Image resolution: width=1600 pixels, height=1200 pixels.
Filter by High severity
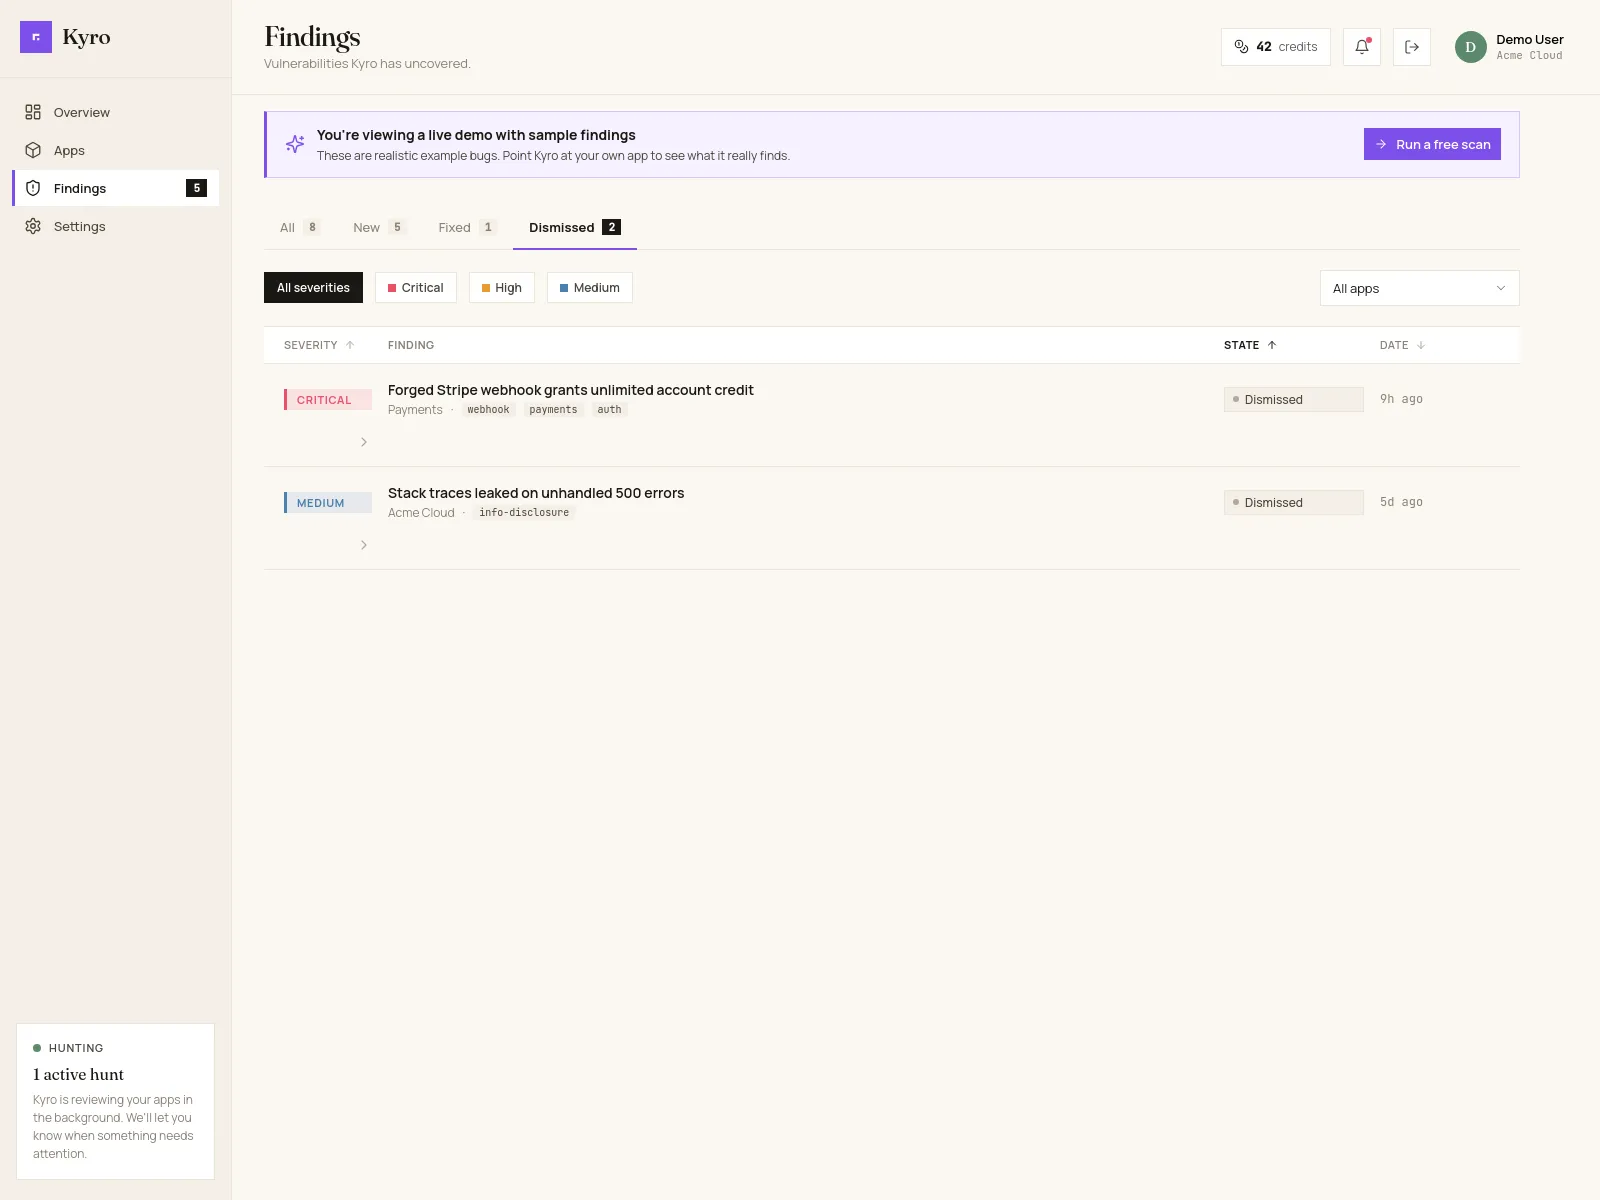pos(501,287)
